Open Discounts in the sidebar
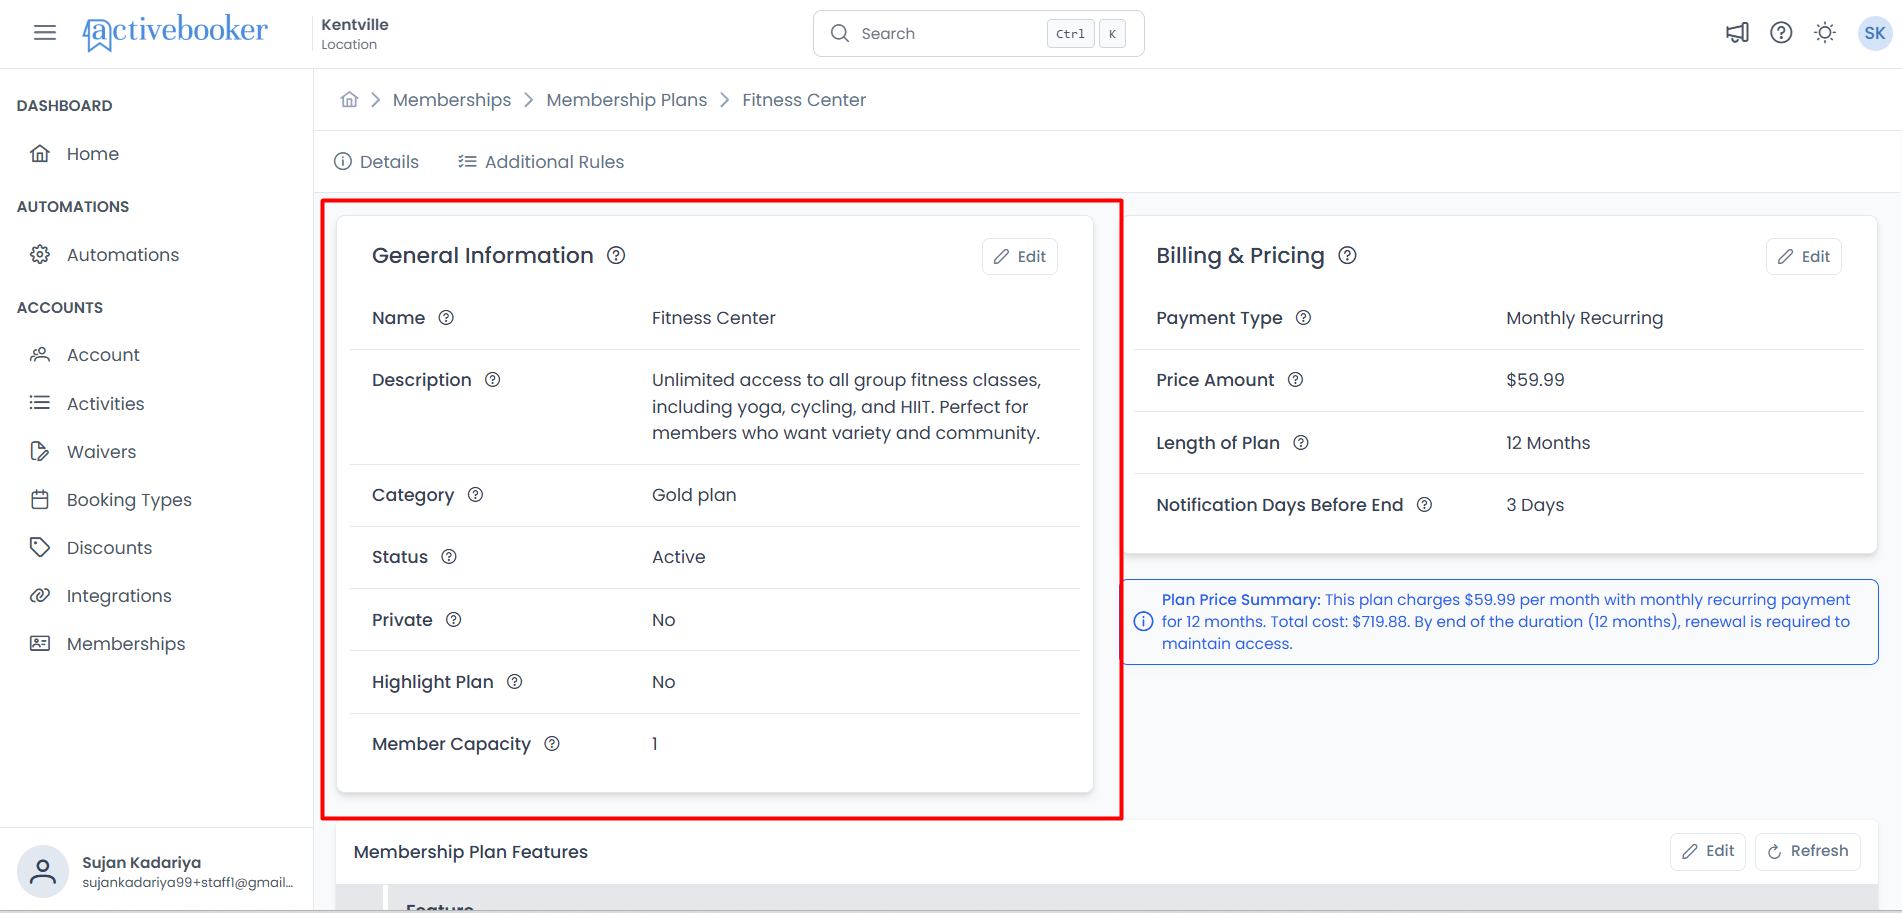The width and height of the screenshot is (1902, 913). [92, 548]
